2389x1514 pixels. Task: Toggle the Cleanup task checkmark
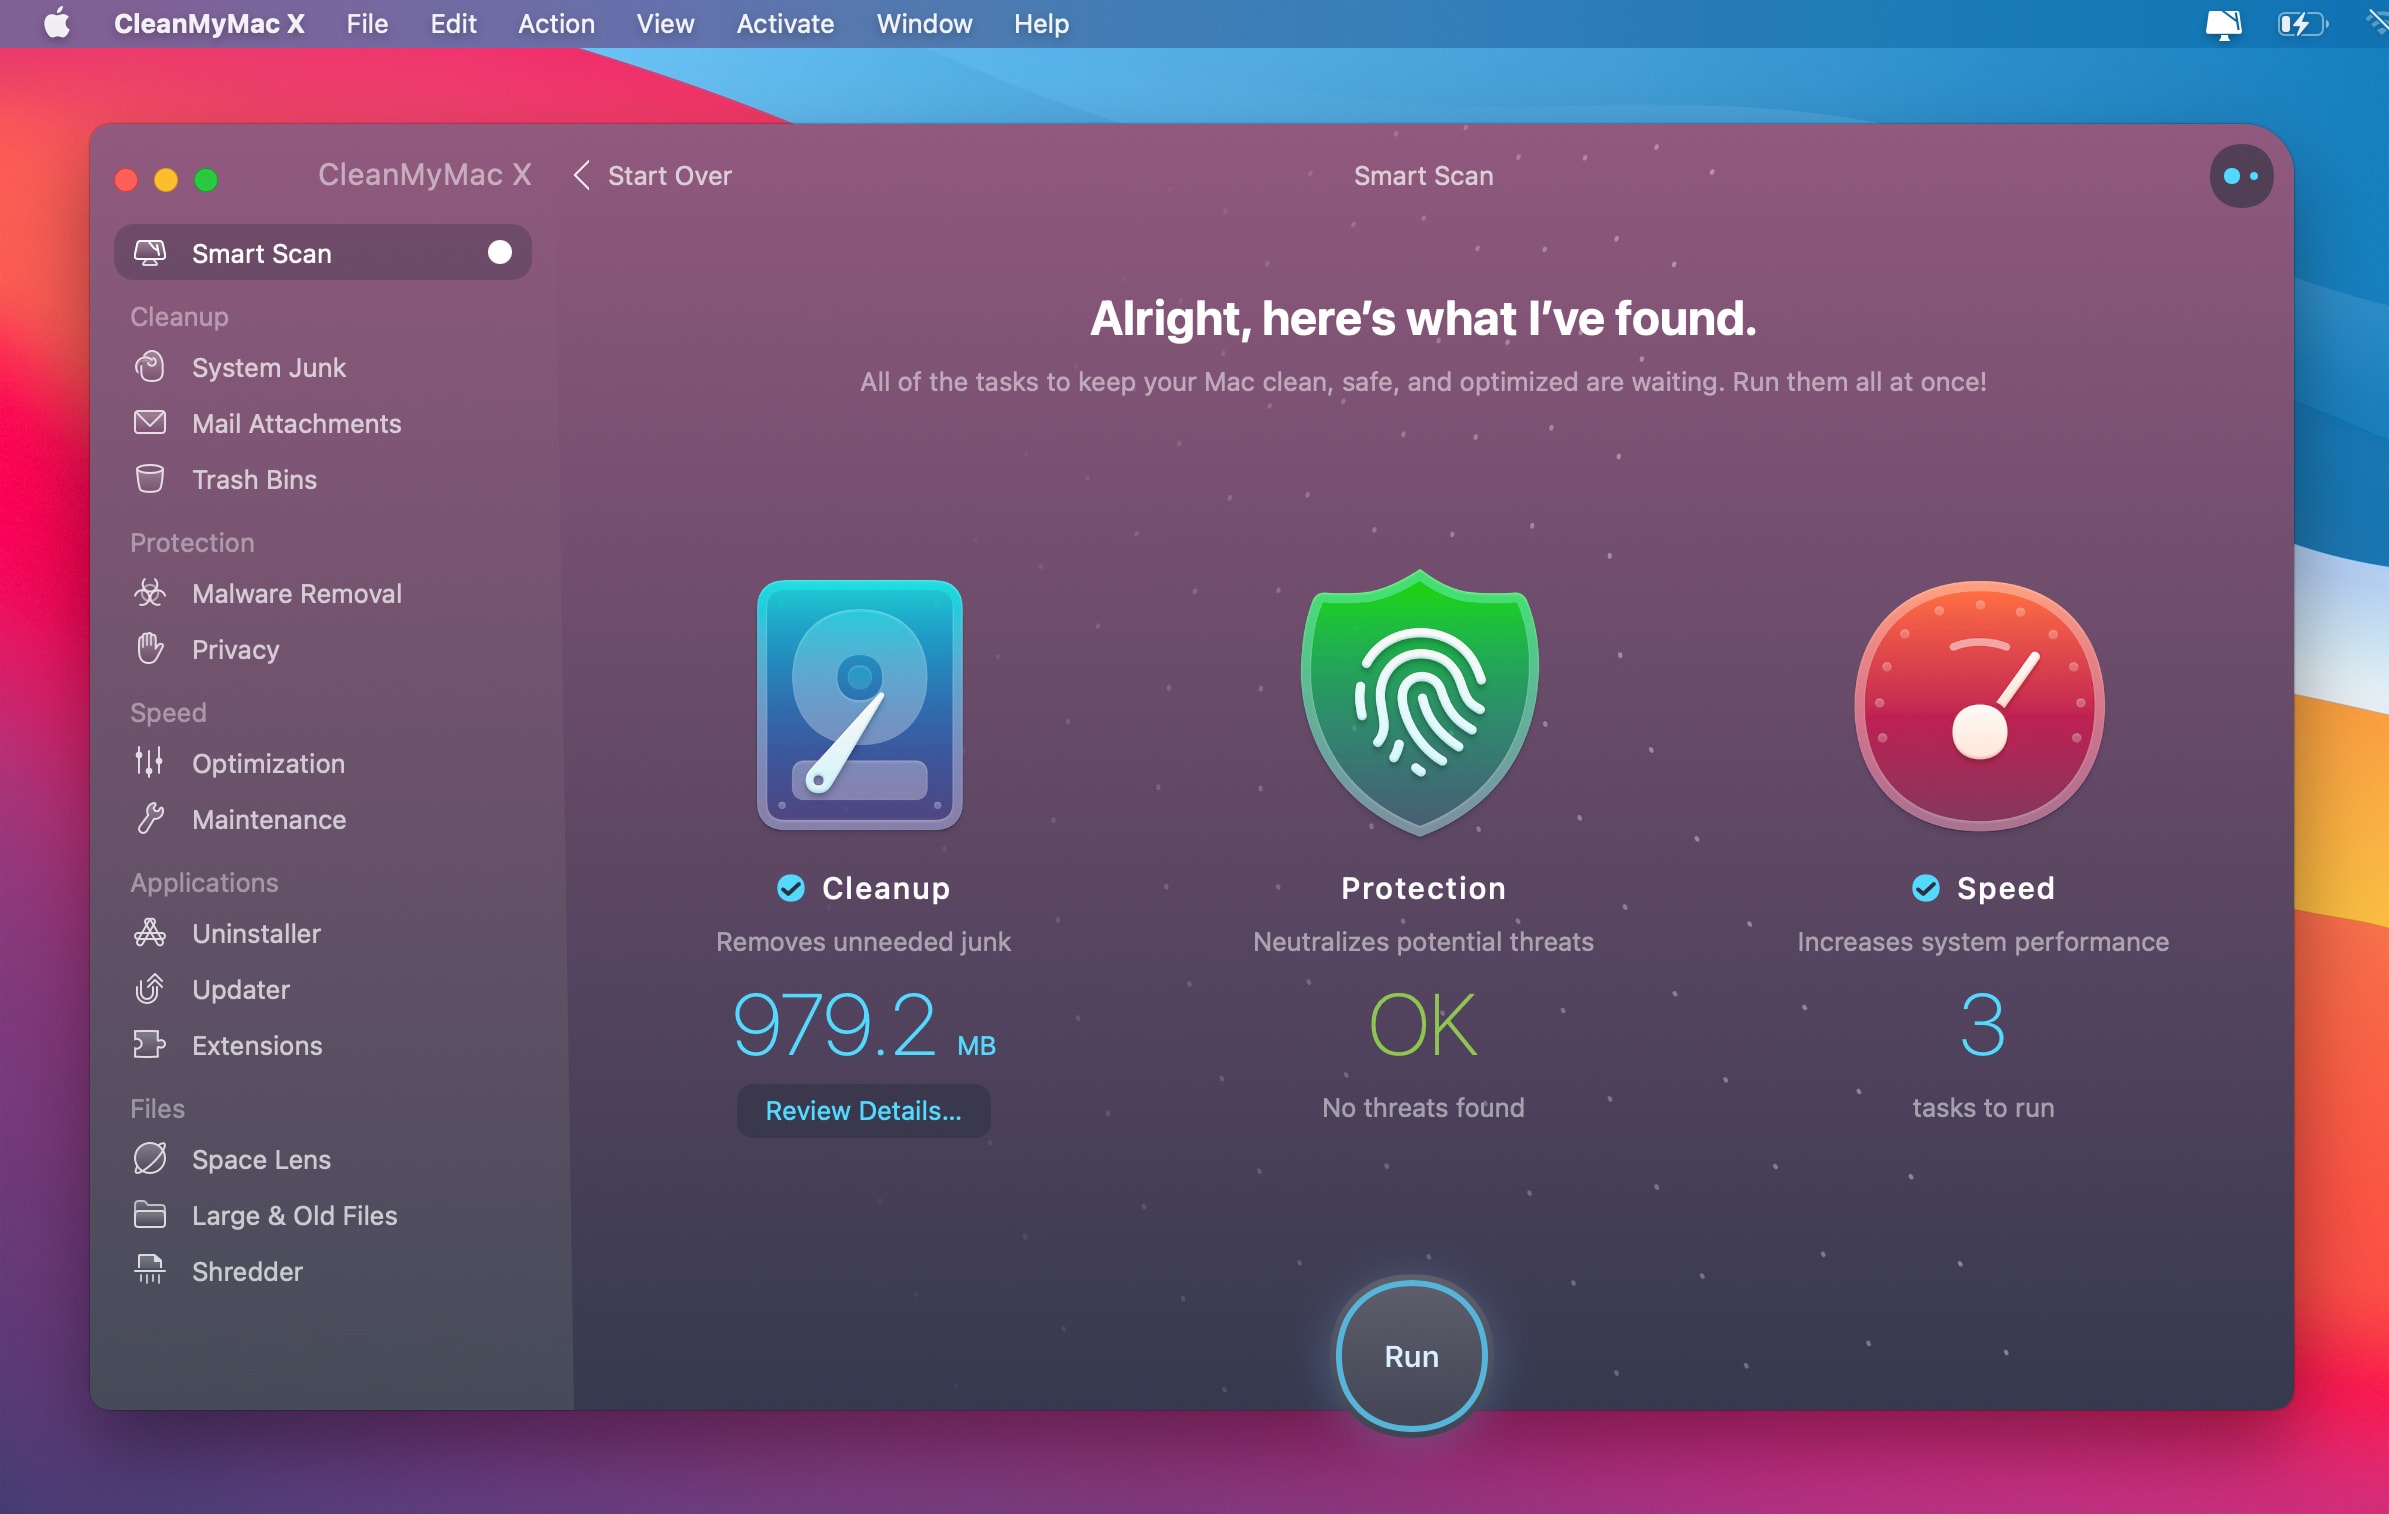point(791,888)
